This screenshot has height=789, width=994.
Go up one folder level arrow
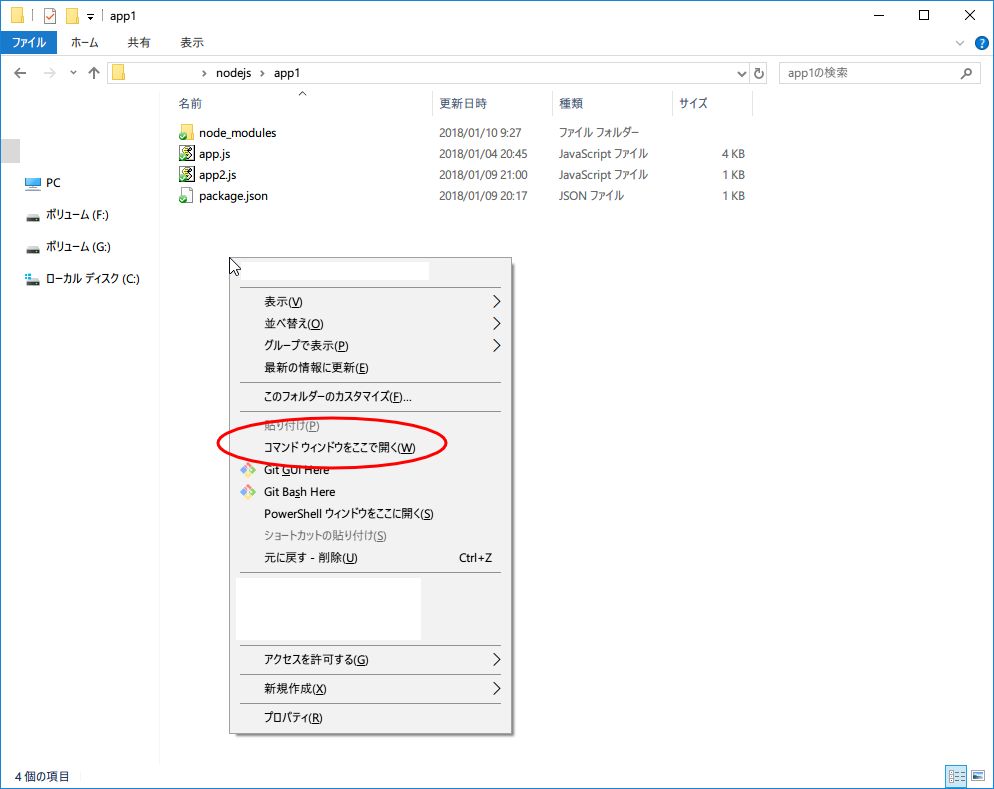click(x=94, y=73)
